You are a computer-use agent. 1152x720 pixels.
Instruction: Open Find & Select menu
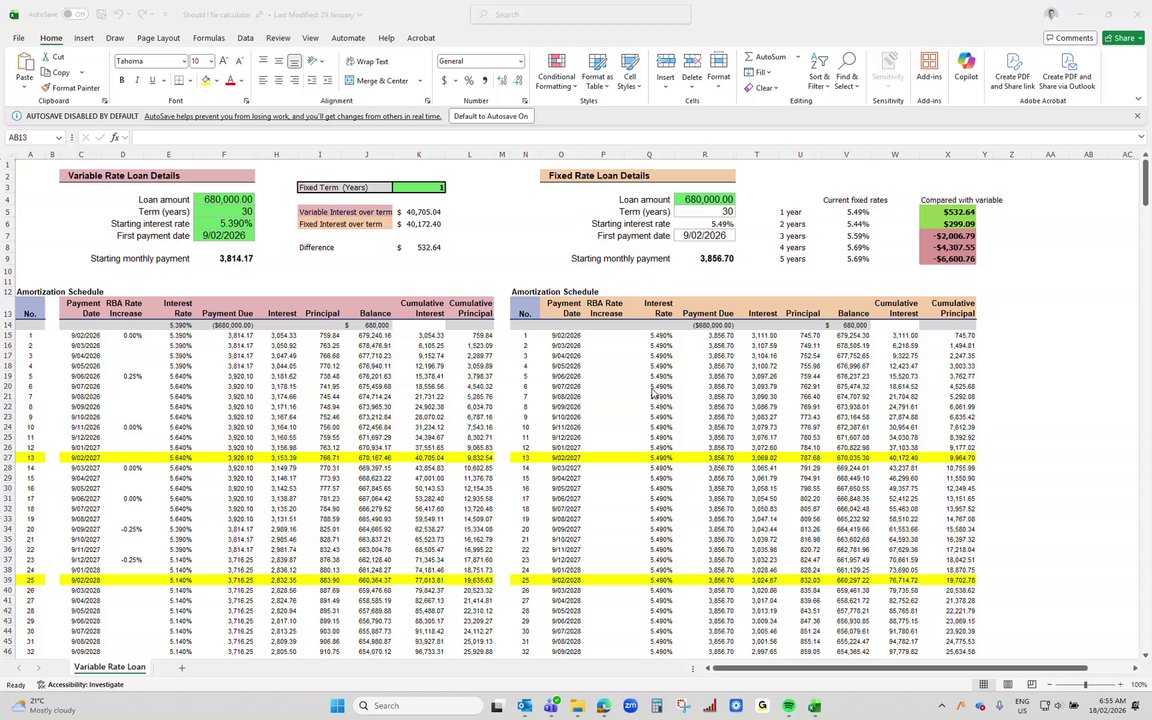pos(847,71)
